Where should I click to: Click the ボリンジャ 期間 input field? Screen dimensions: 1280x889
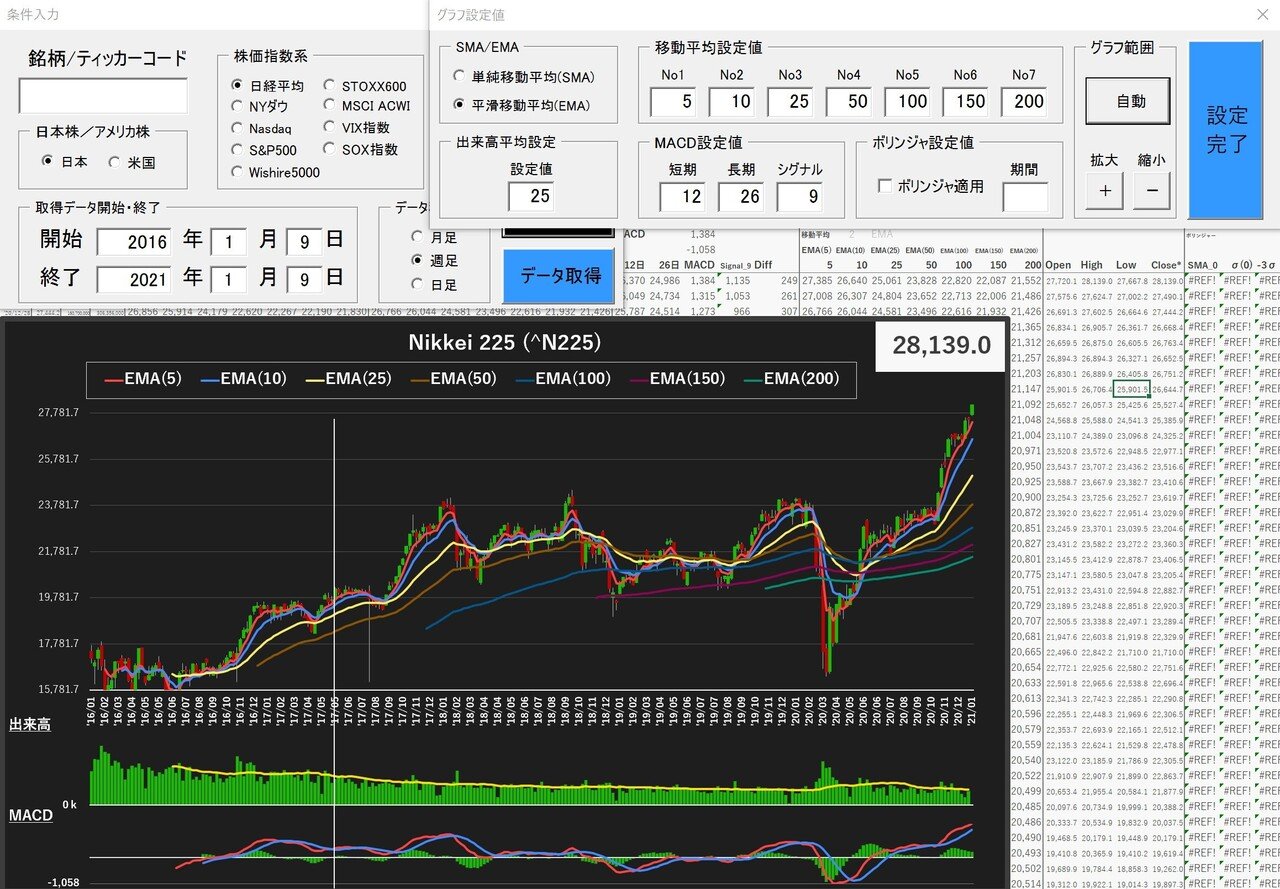[1026, 197]
